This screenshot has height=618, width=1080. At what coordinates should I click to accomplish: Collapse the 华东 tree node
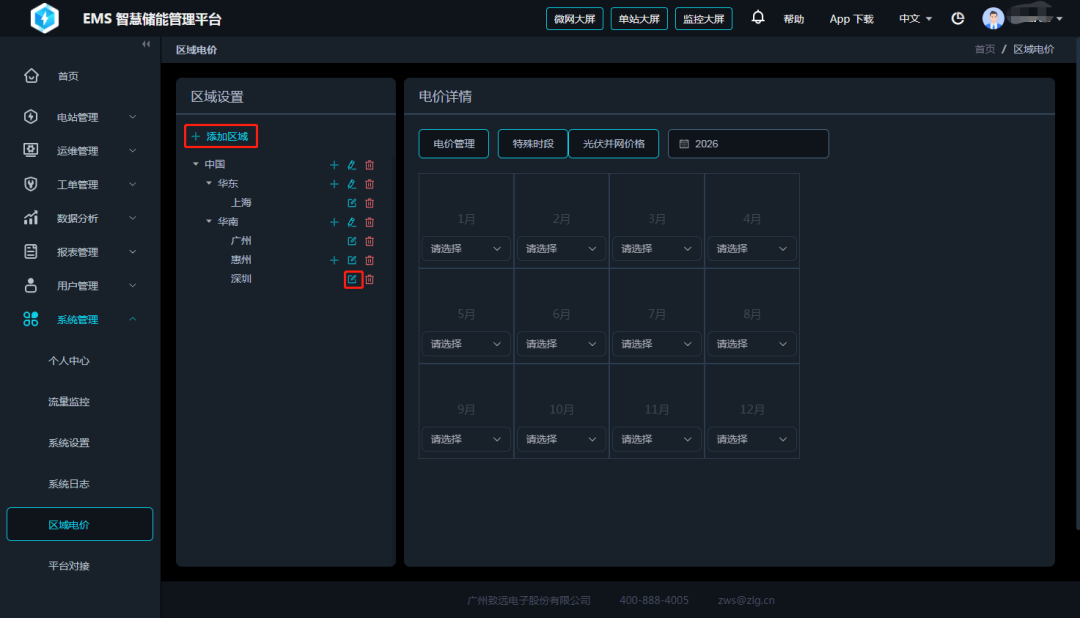point(209,184)
